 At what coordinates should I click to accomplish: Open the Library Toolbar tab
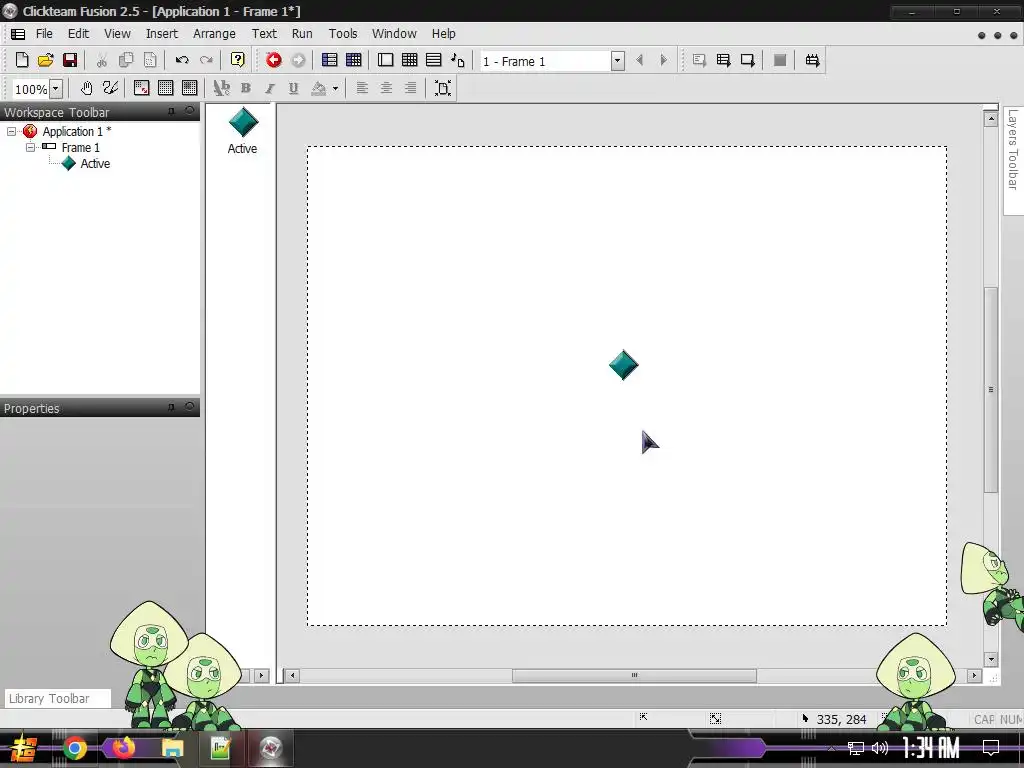[x=57, y=698]
